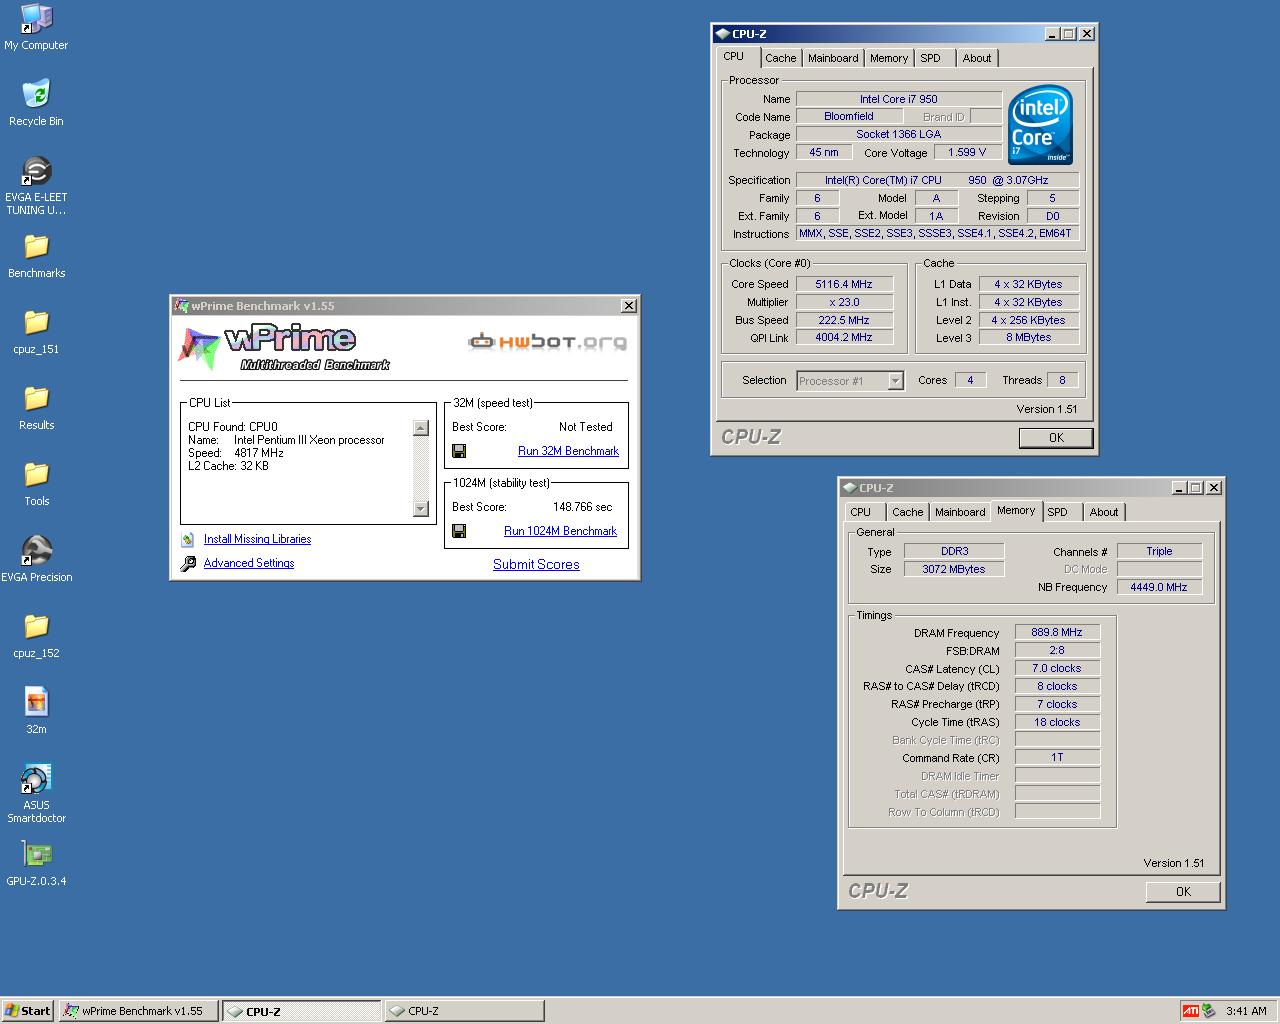Click the hwbot.org logo in wPrime

[548, 342]
